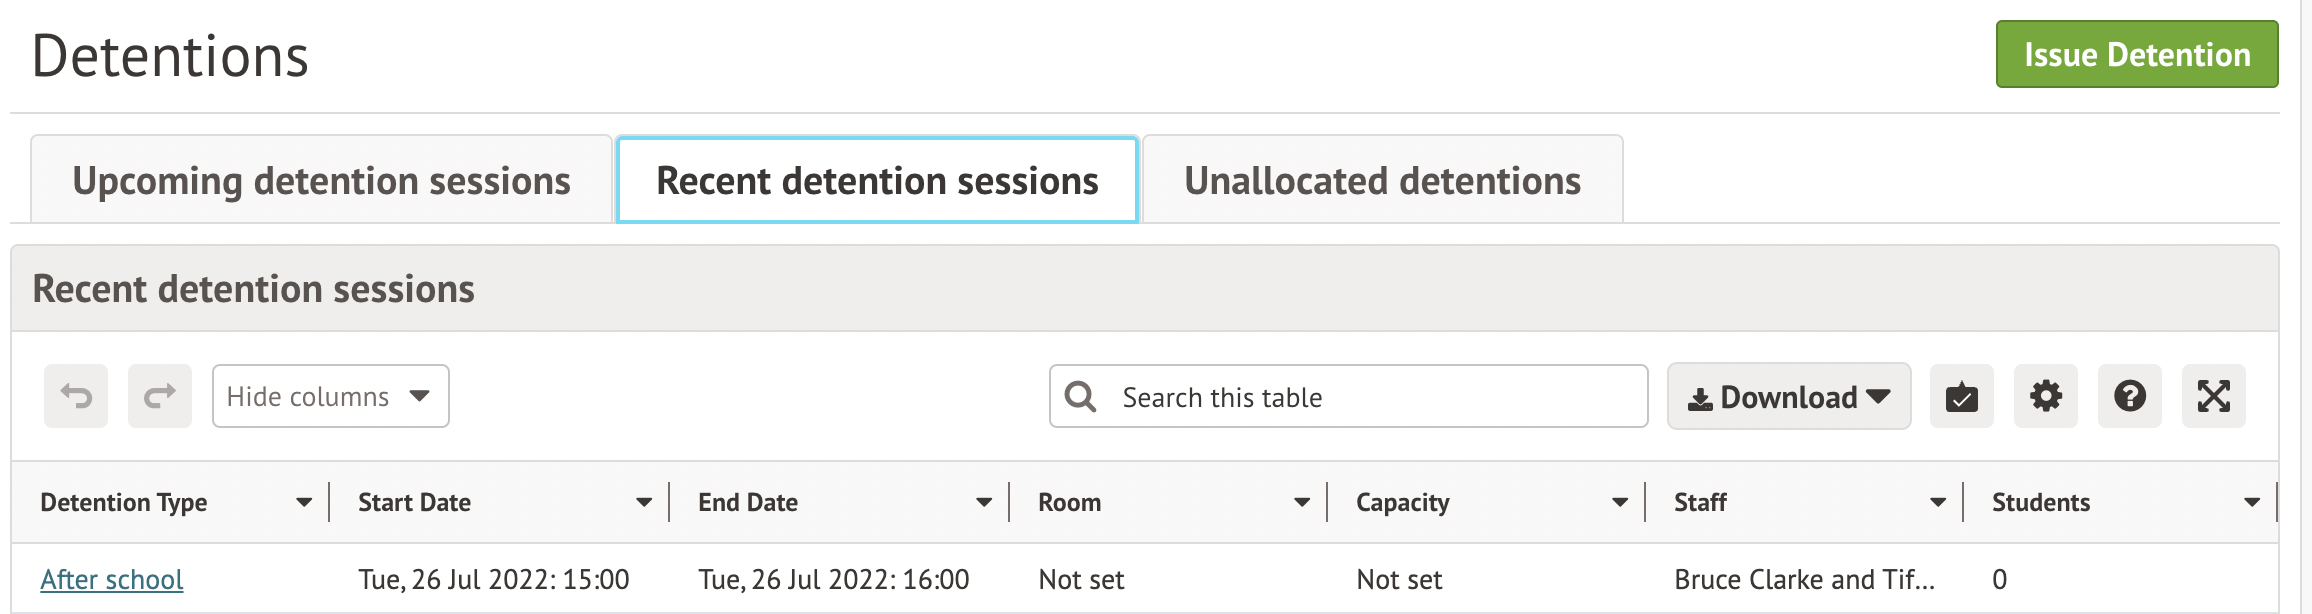2312x614 pixels.
Task: Click the checkmark bulk action icon
Action: [x=1961, y=397]
